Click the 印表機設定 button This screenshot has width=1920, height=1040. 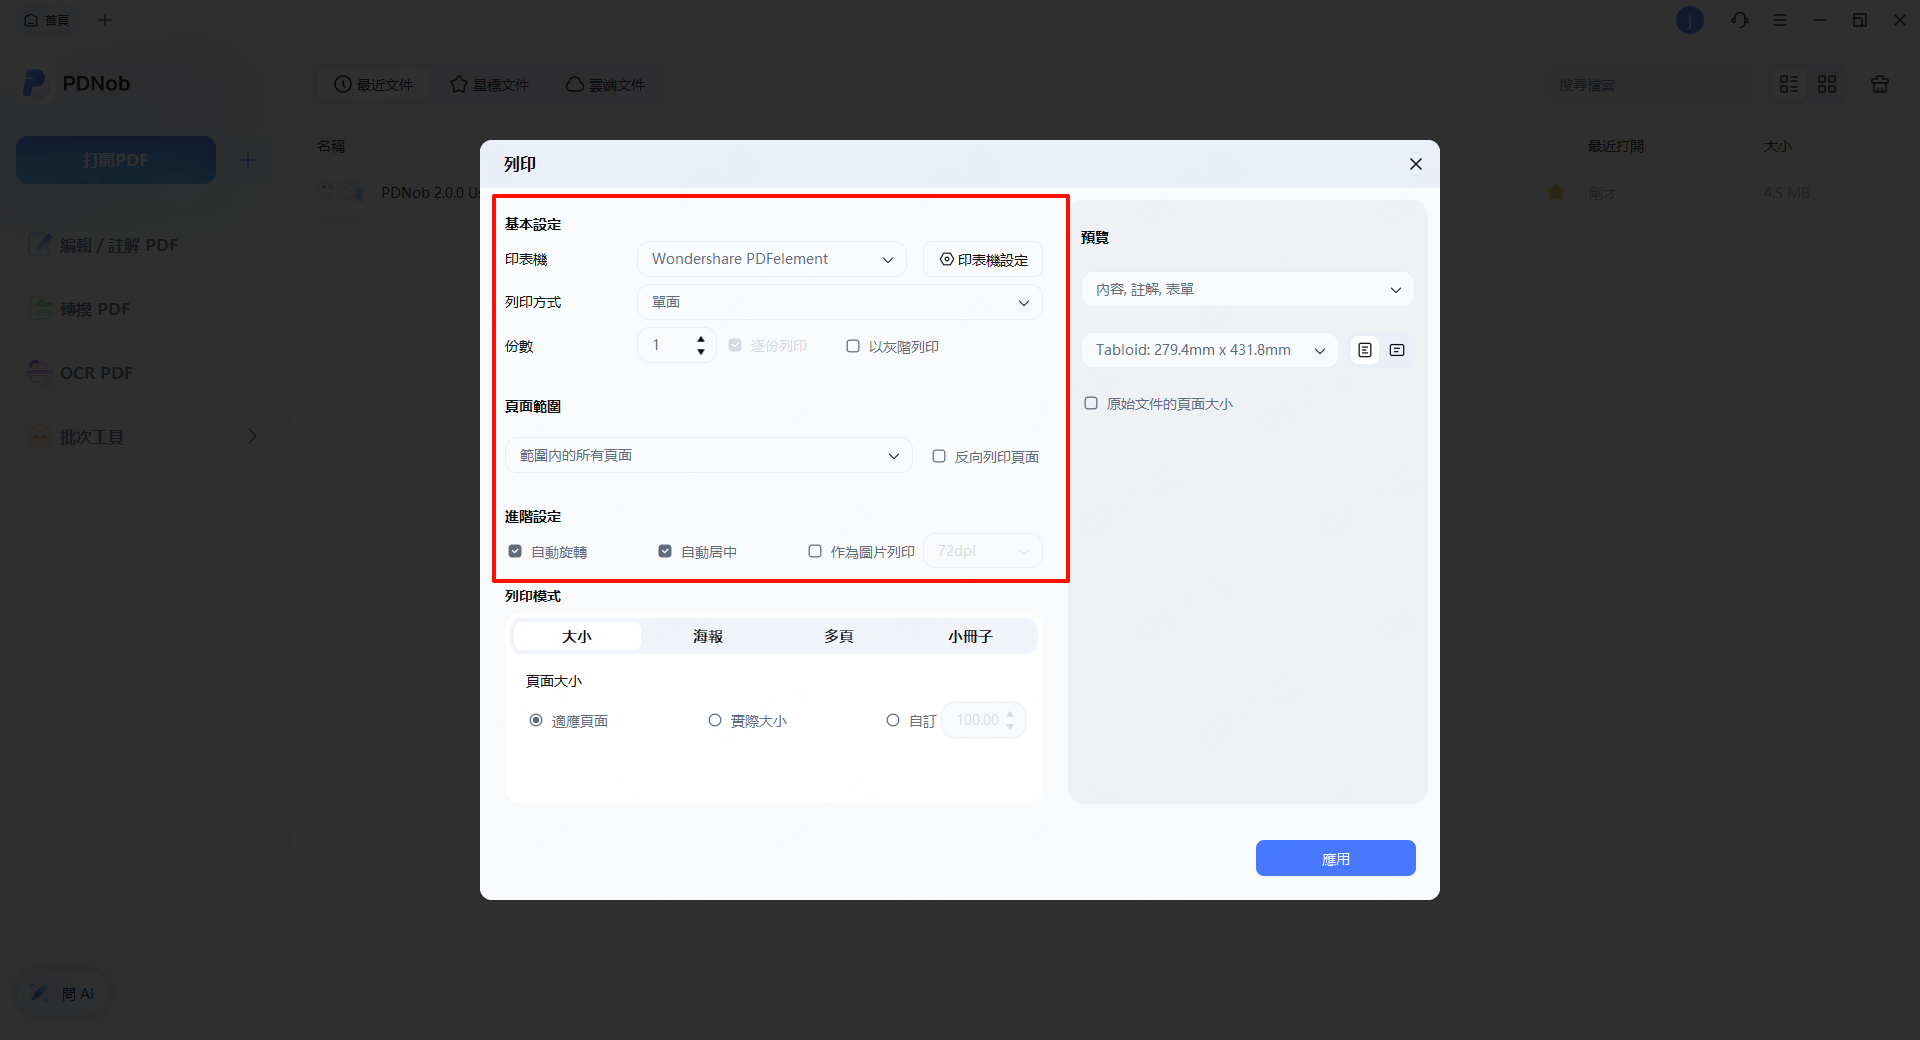tap(983, 259)
